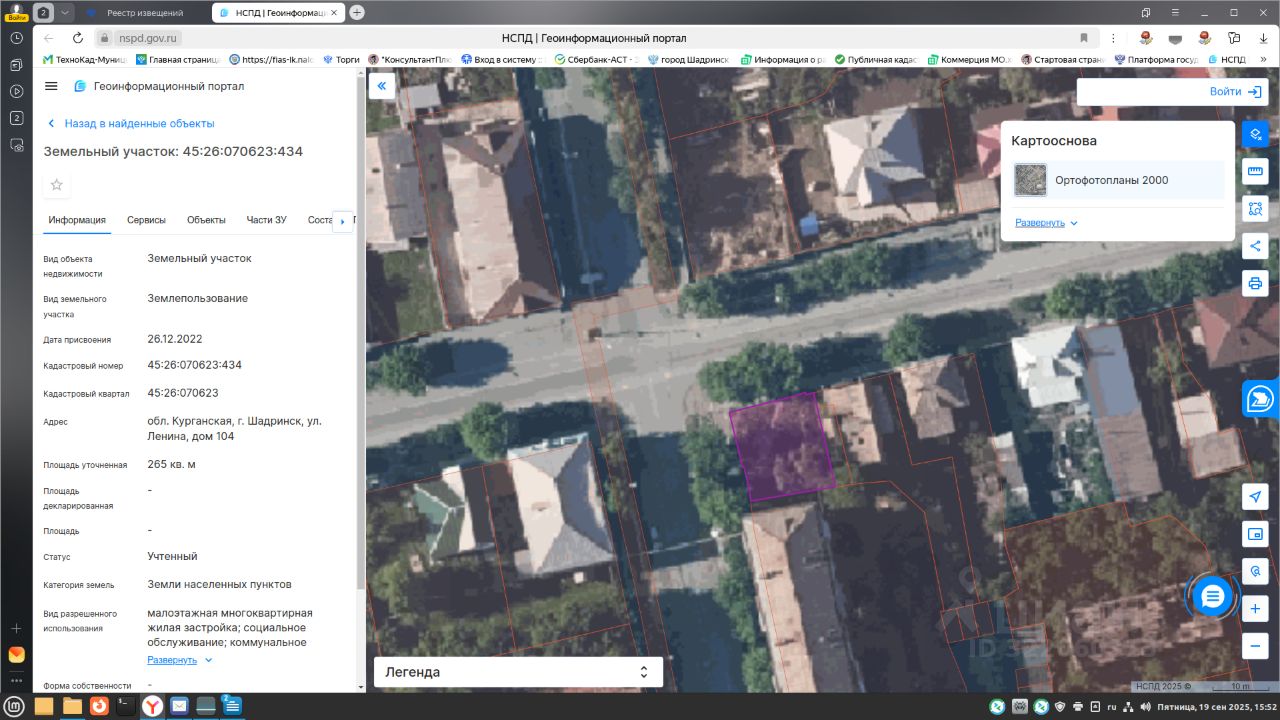Click the status value Учтенный
Viewport: 1280px width, 720px height.
pyautogui.click(x=173, y=556)
